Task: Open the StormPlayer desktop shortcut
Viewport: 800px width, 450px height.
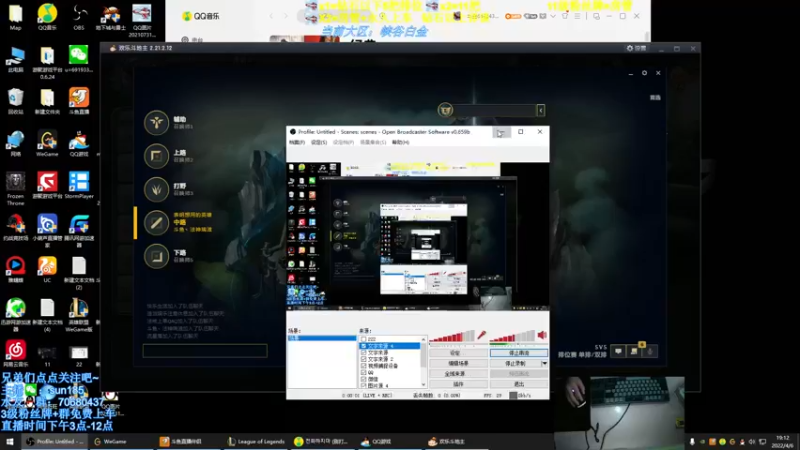Action: click(x=79, y=185)
